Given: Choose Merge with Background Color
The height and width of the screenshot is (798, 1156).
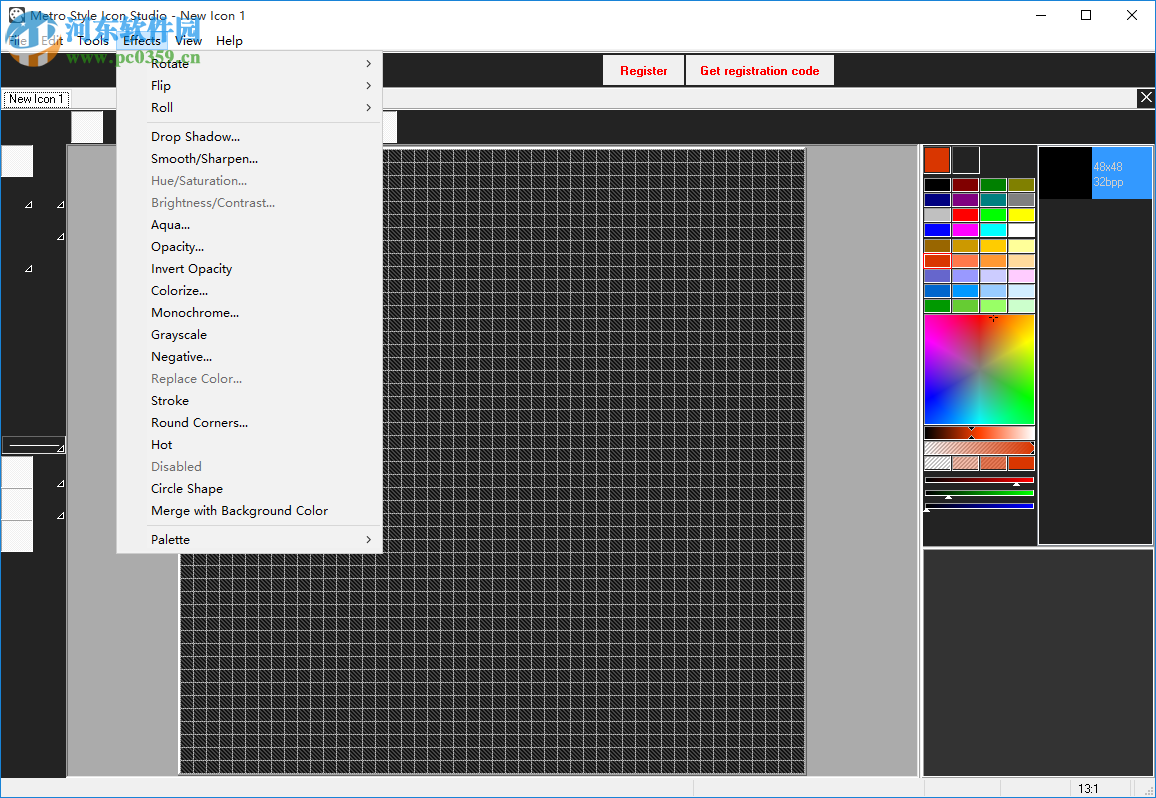Looking at the screenshot, I should pos(239,511).
